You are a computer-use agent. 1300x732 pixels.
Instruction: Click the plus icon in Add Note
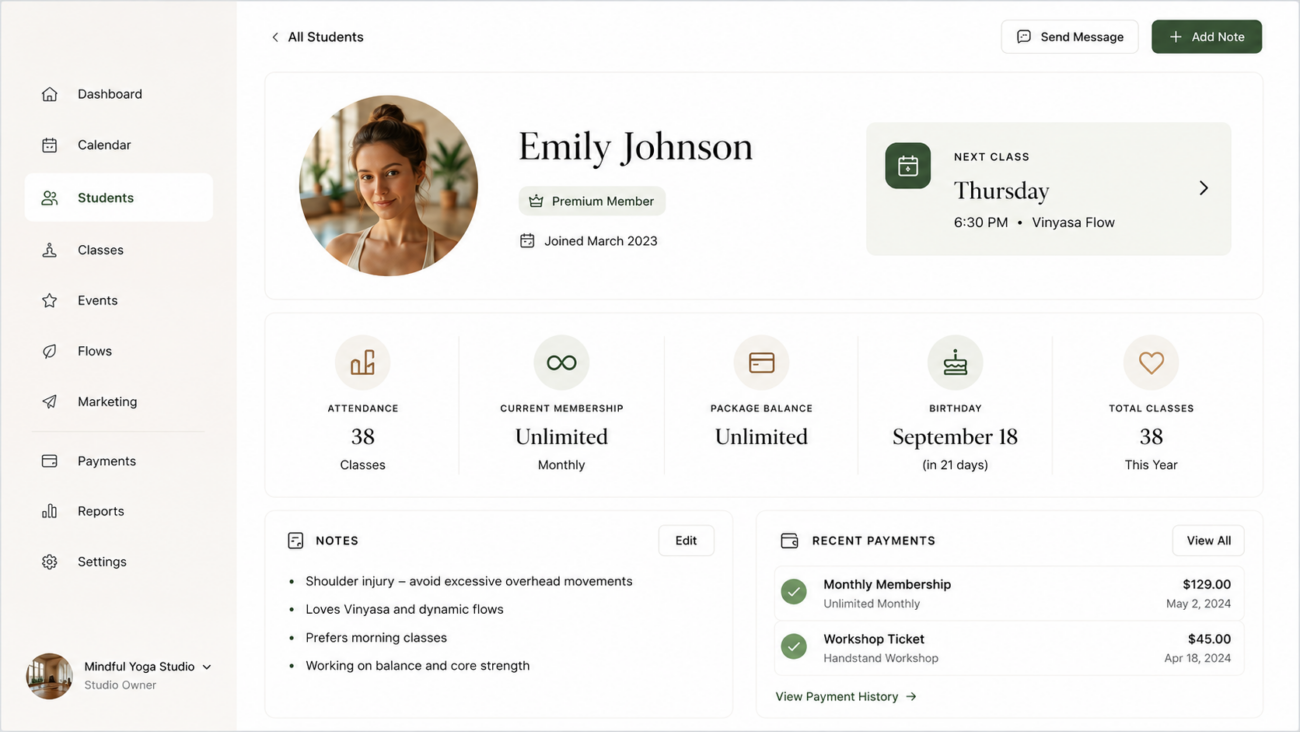point(1176,37)
